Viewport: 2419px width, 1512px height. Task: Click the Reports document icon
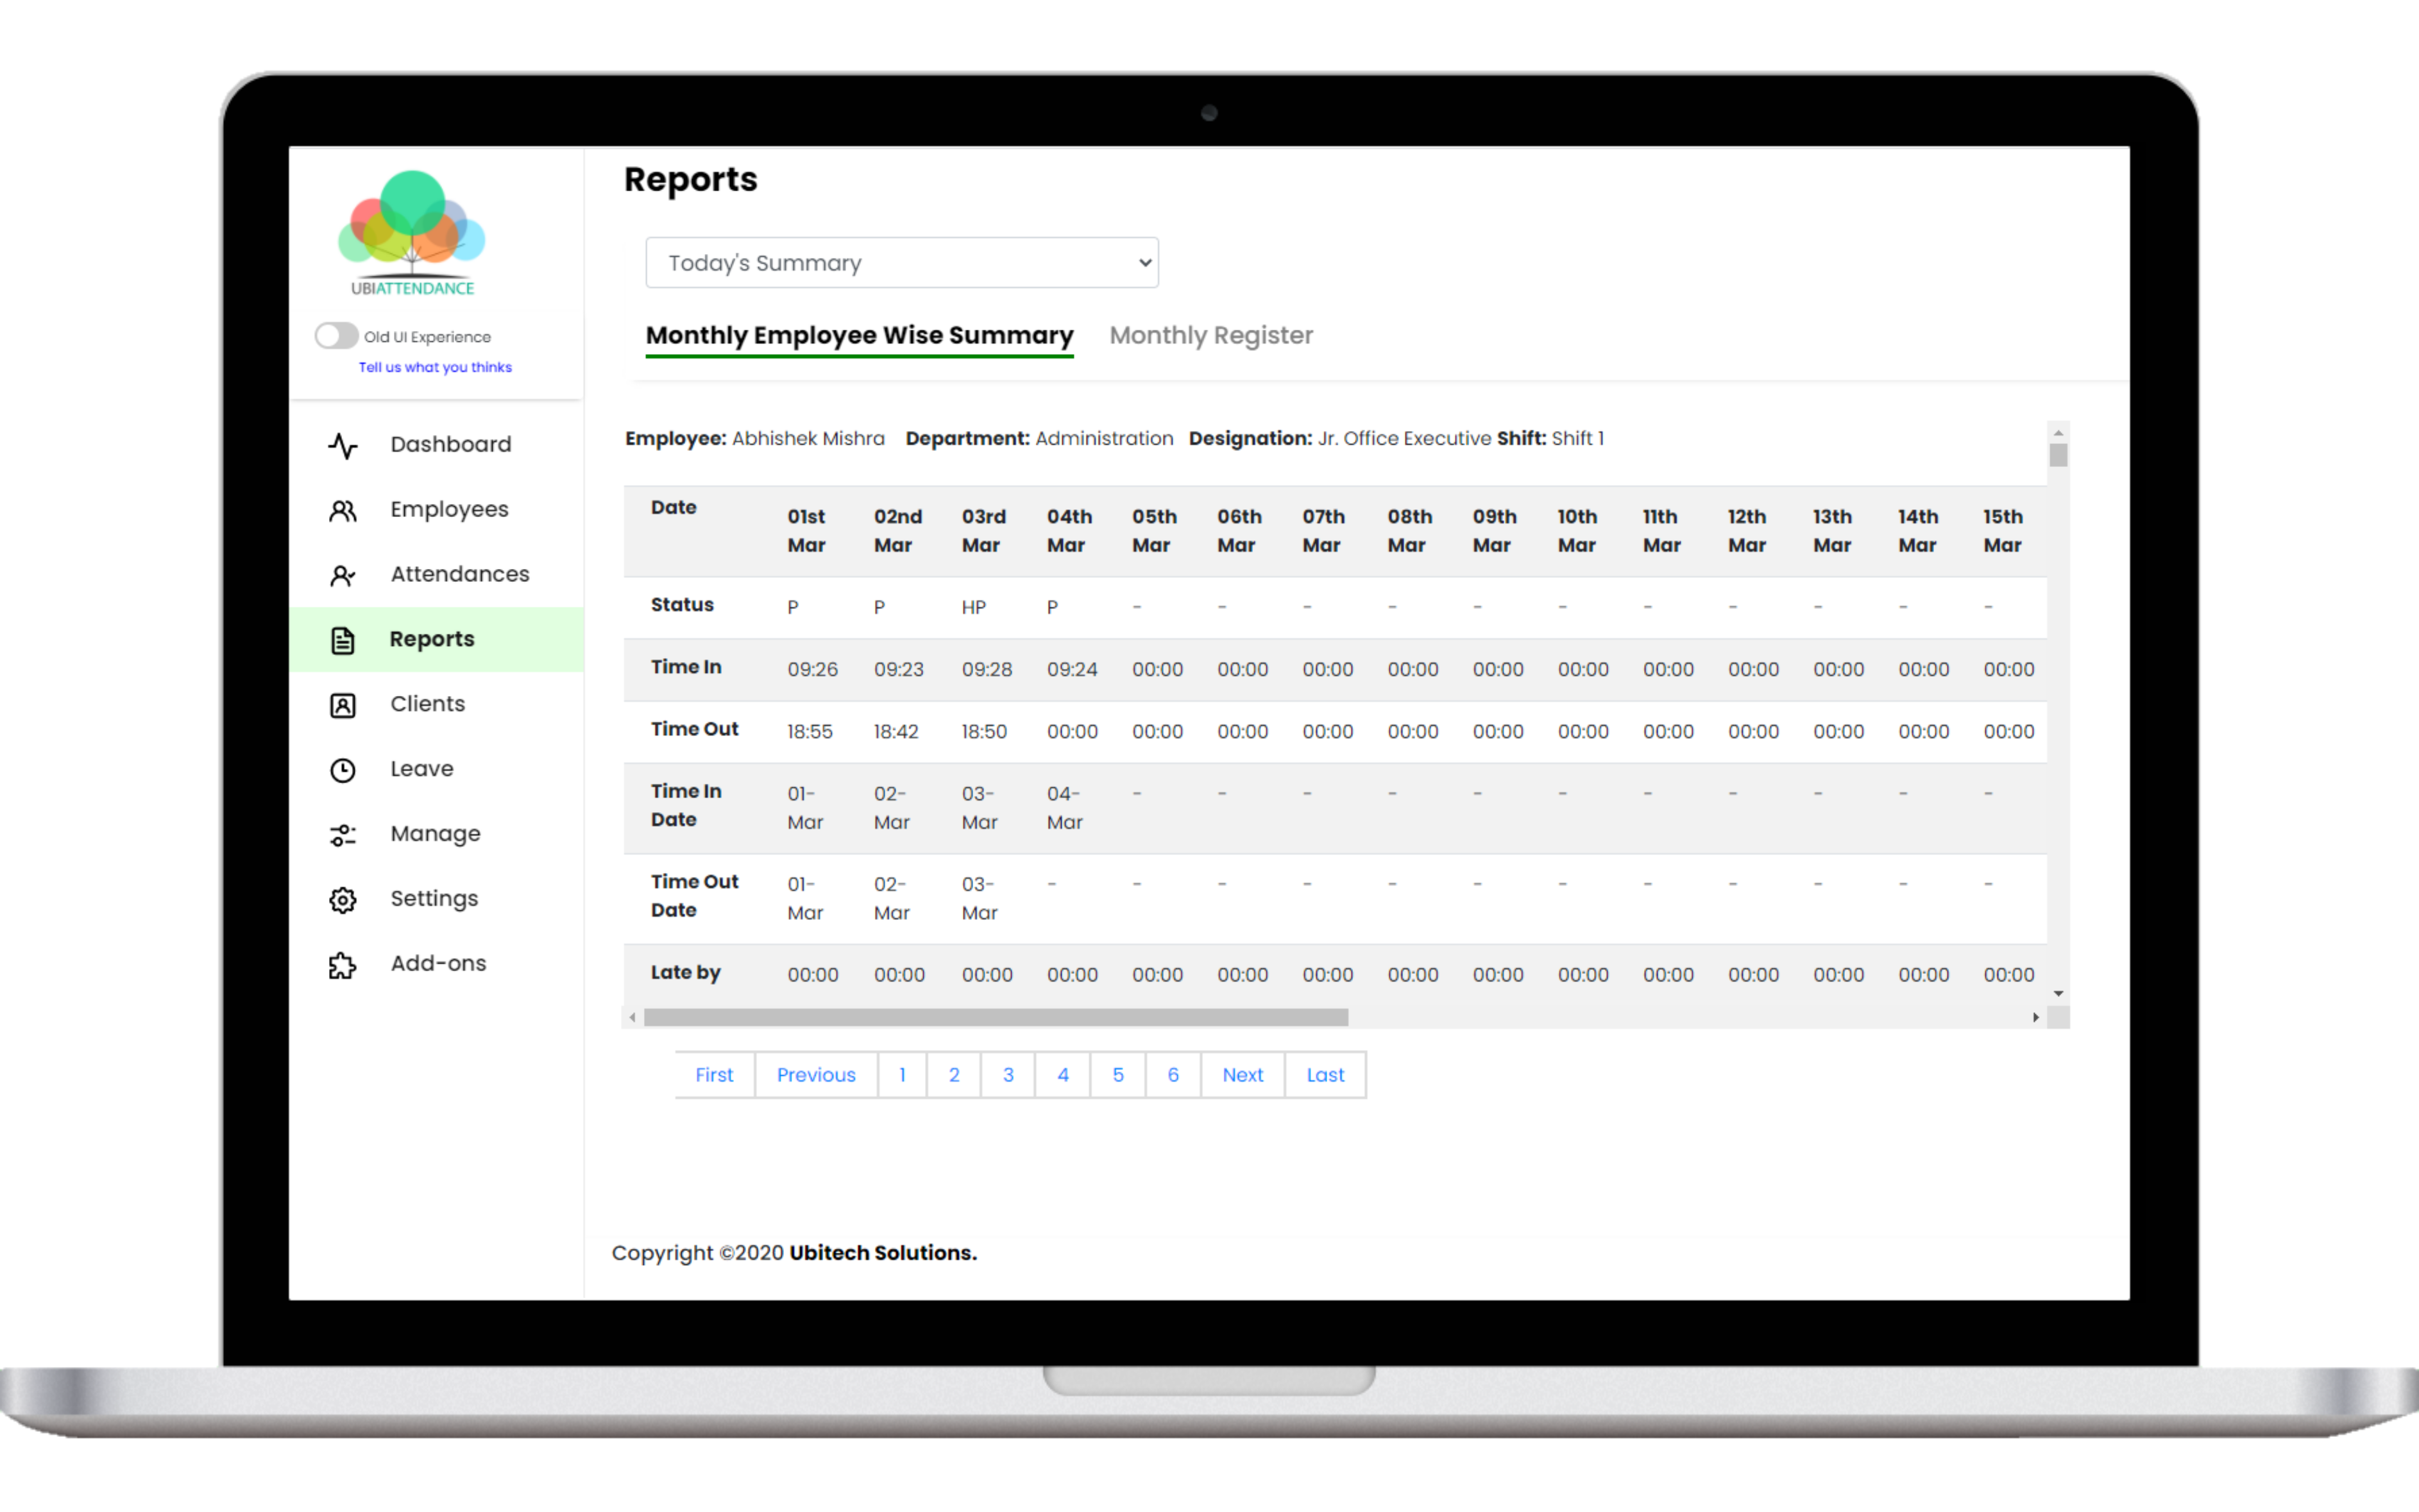point(343,640)
